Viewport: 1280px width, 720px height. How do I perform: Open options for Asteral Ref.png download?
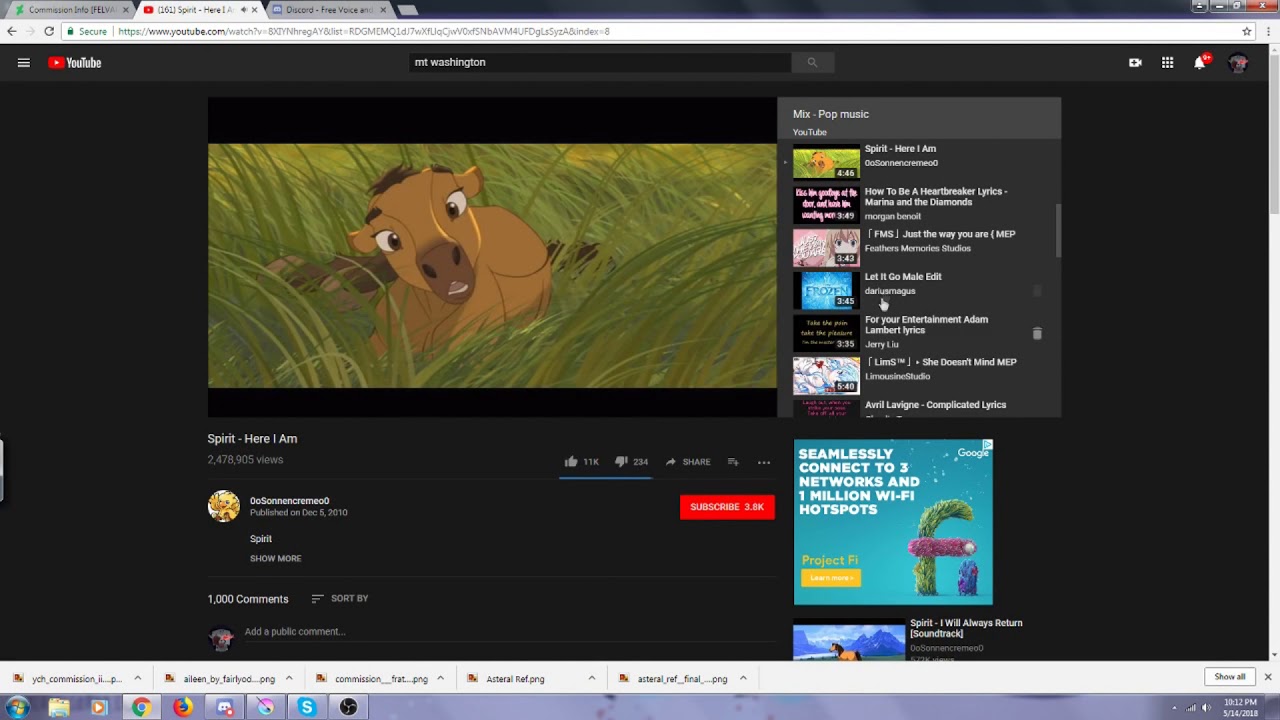(x=591, y=678)
